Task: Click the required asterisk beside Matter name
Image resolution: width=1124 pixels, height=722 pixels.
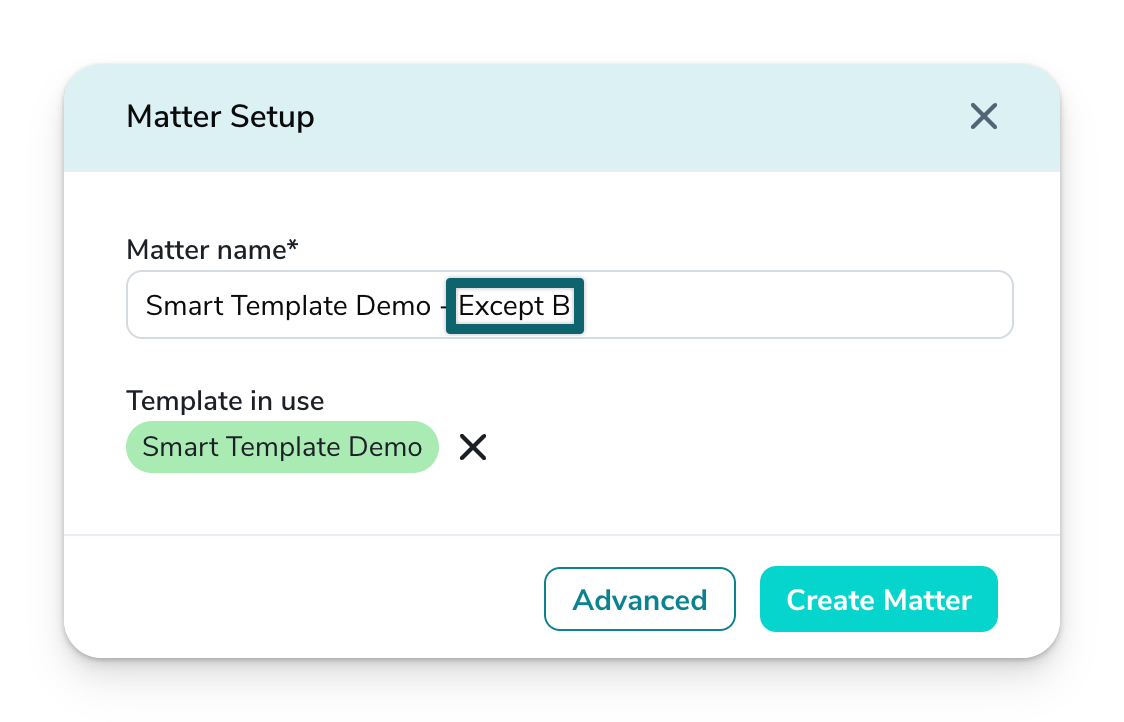Action: click(293, 247)
